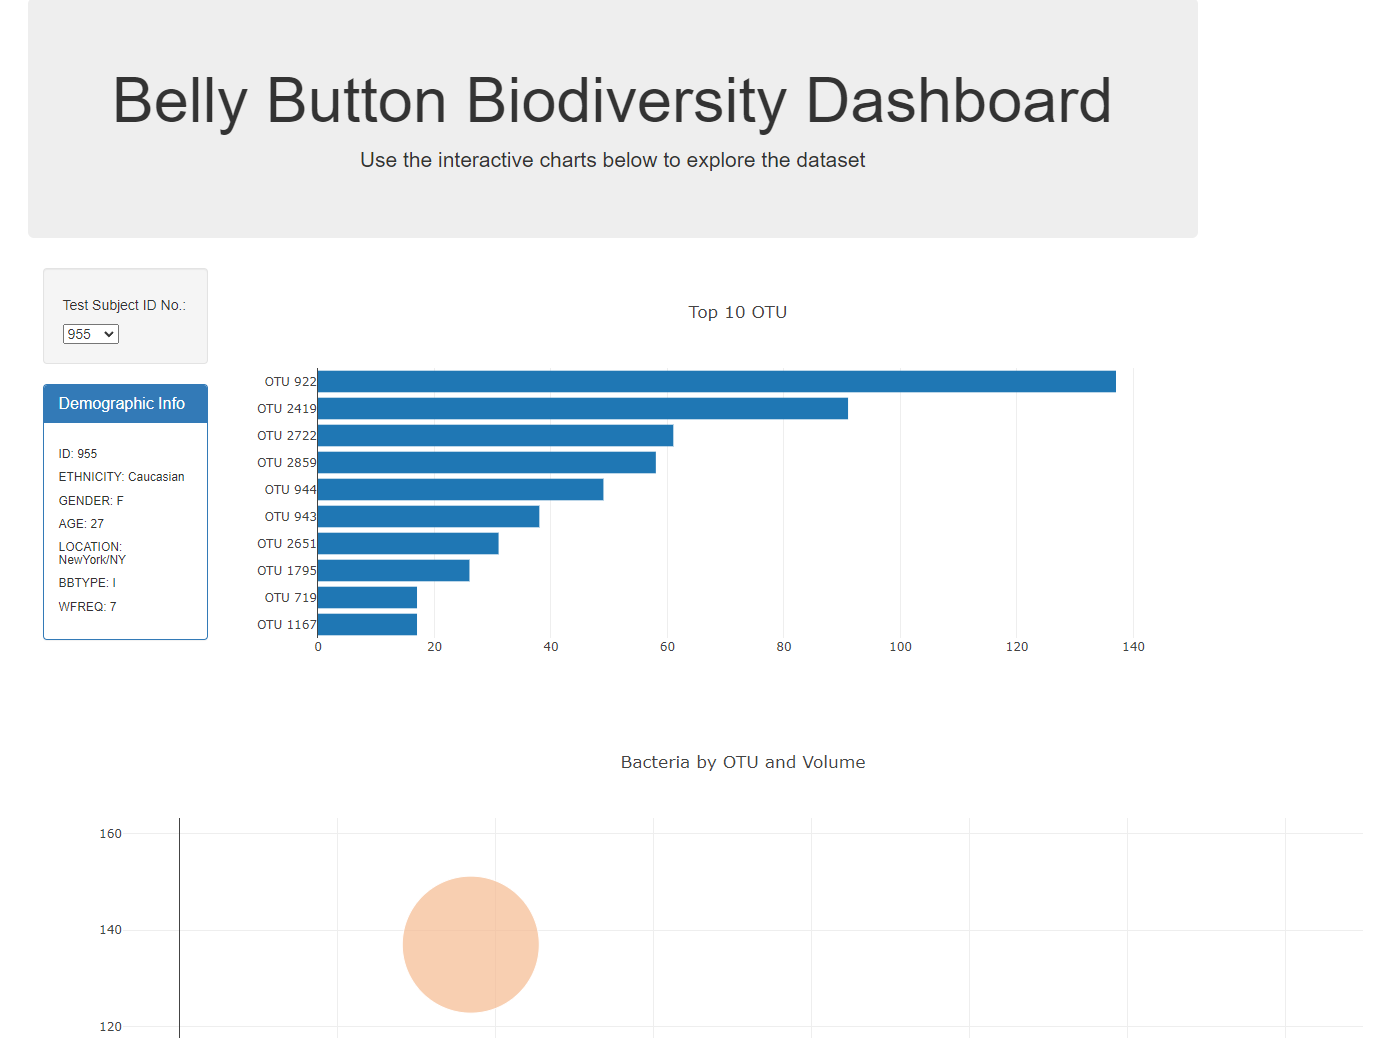
Task: Expand the Test Subject ID combo box arrow
Action: [110, 334]
